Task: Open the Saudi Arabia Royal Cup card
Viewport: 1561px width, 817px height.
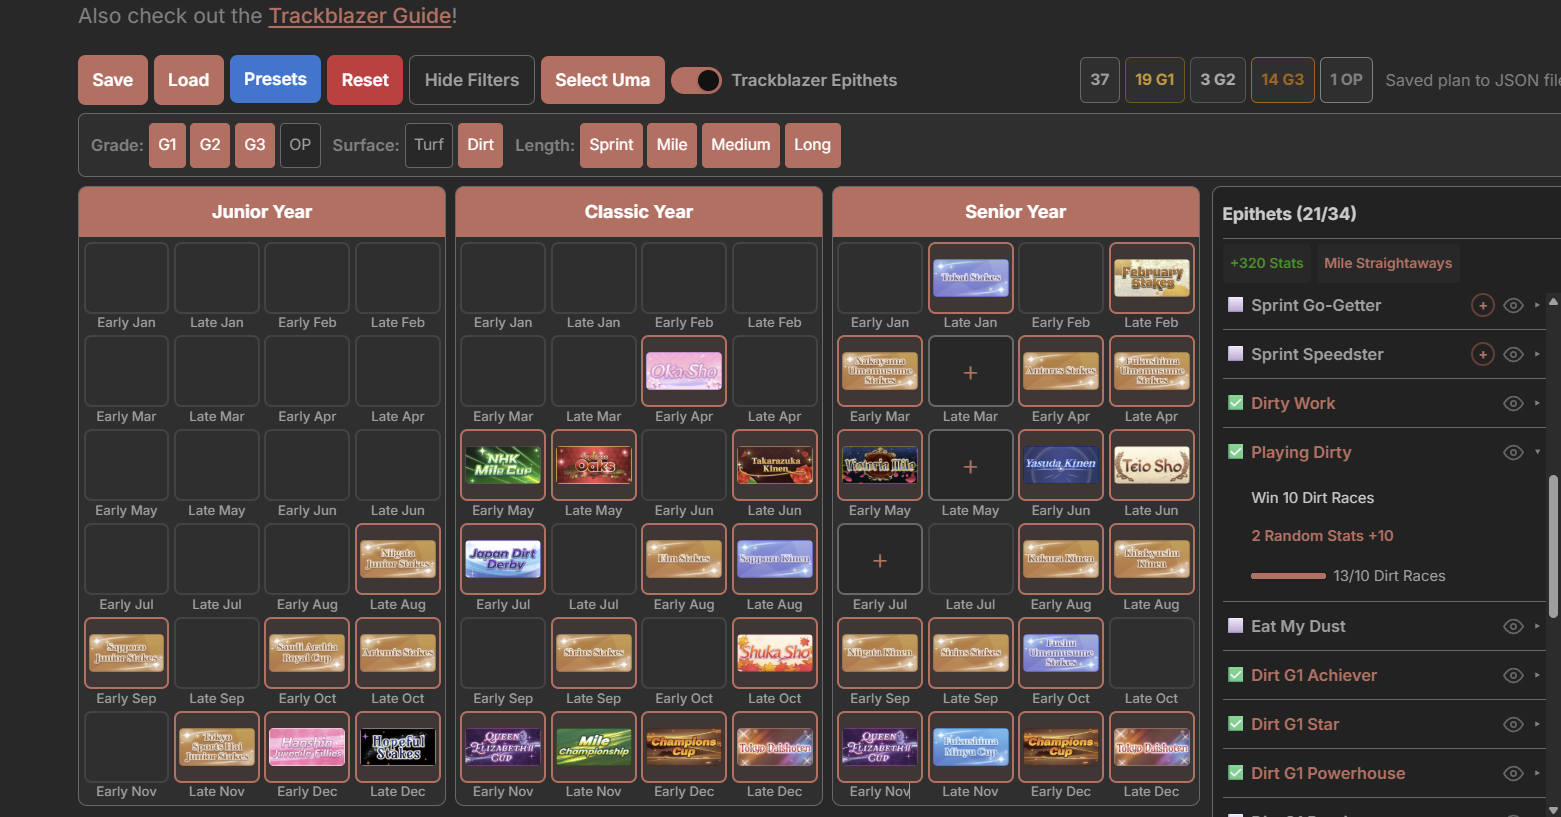Action: click(307, 654)
